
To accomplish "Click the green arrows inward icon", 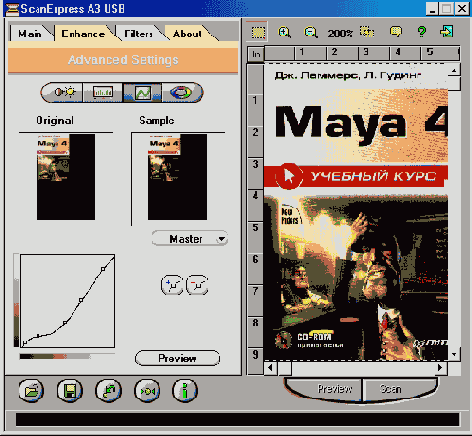I will (147, 391).
